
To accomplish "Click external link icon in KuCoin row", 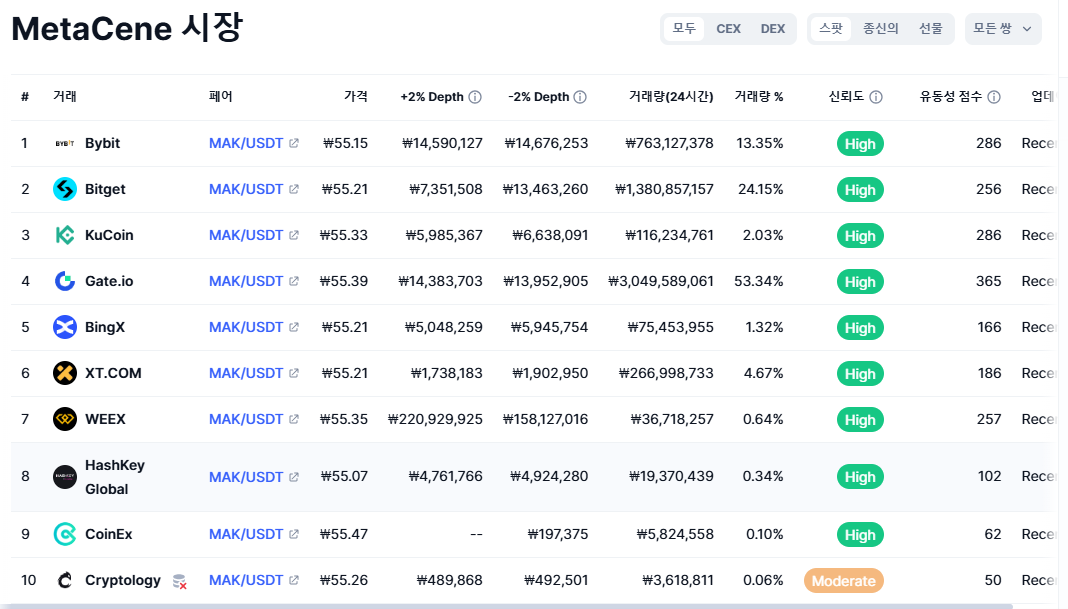I will coord(294,235).
